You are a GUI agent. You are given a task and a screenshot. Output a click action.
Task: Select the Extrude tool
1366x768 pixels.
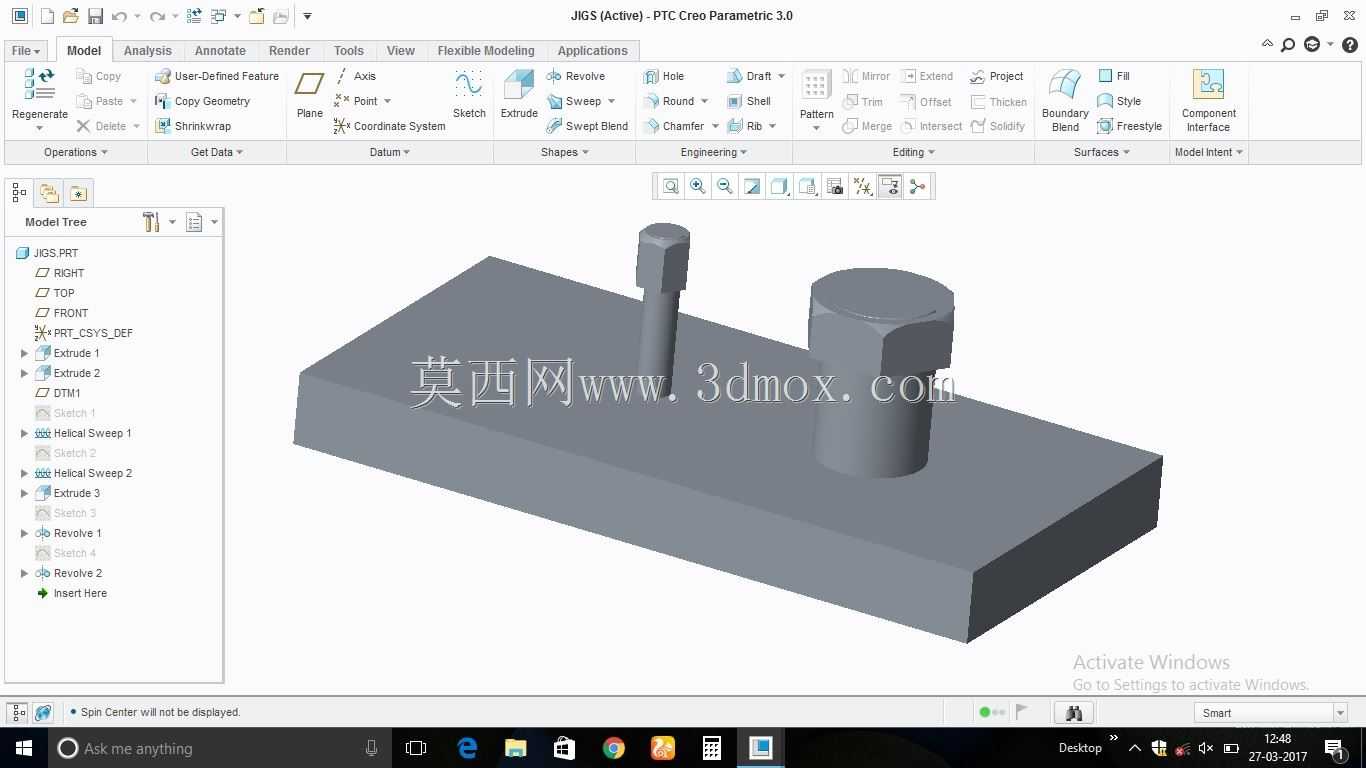click(x=519, y=96)
